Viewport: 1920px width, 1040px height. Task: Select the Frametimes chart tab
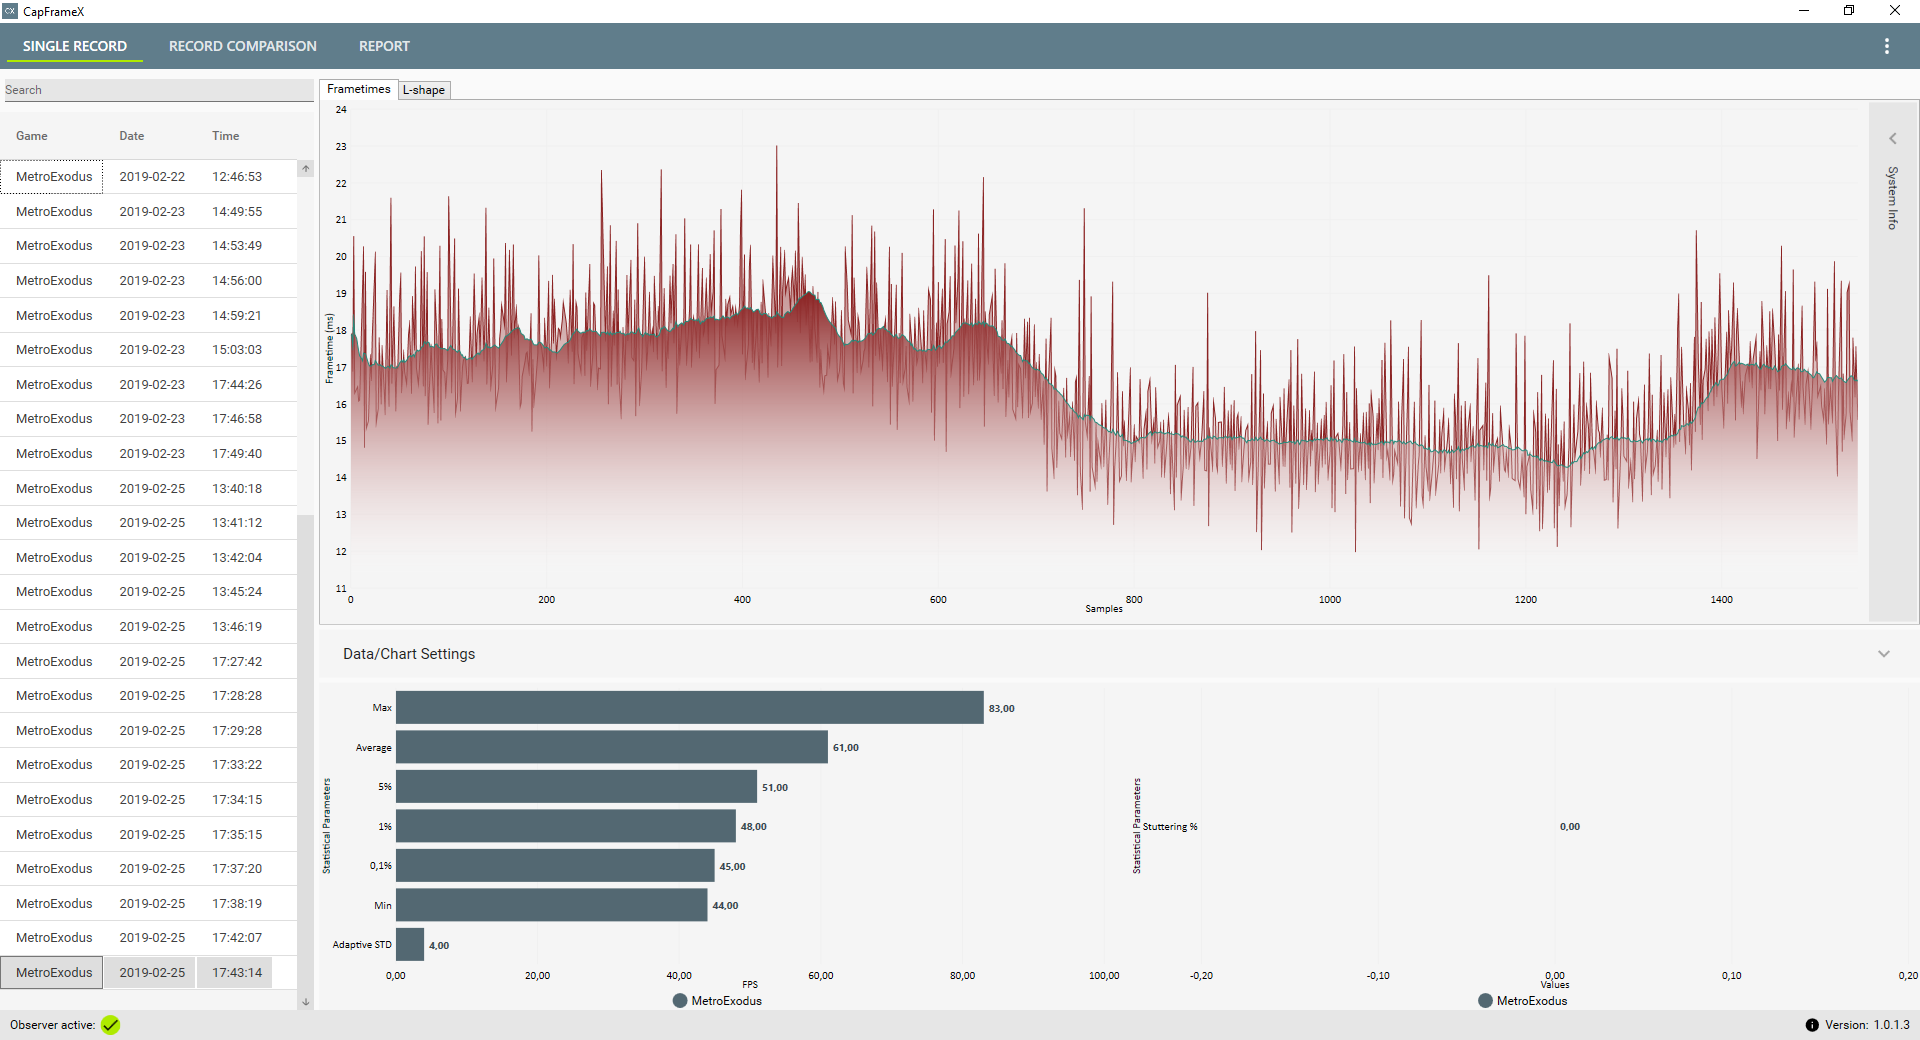coord(359,89)
